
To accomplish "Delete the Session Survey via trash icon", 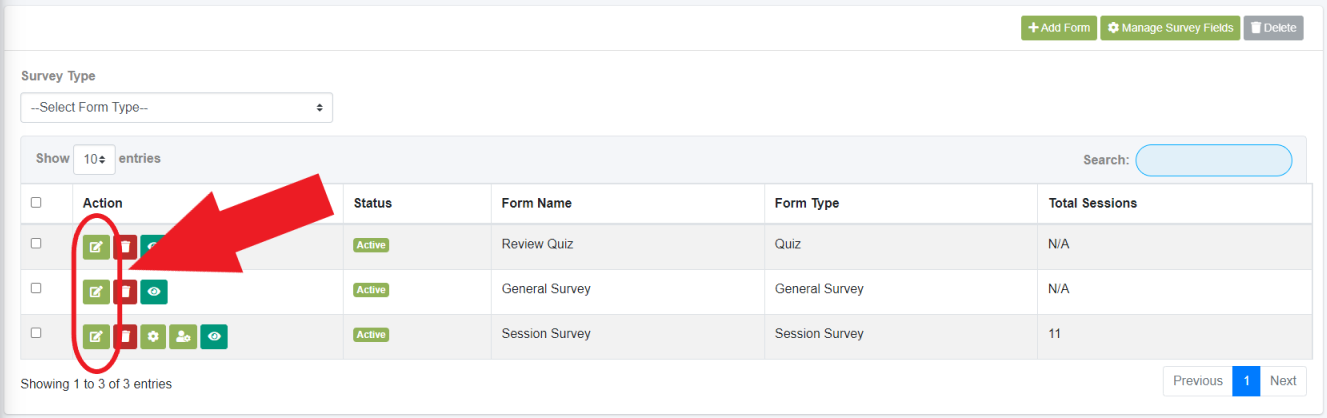I will point(125,337).
